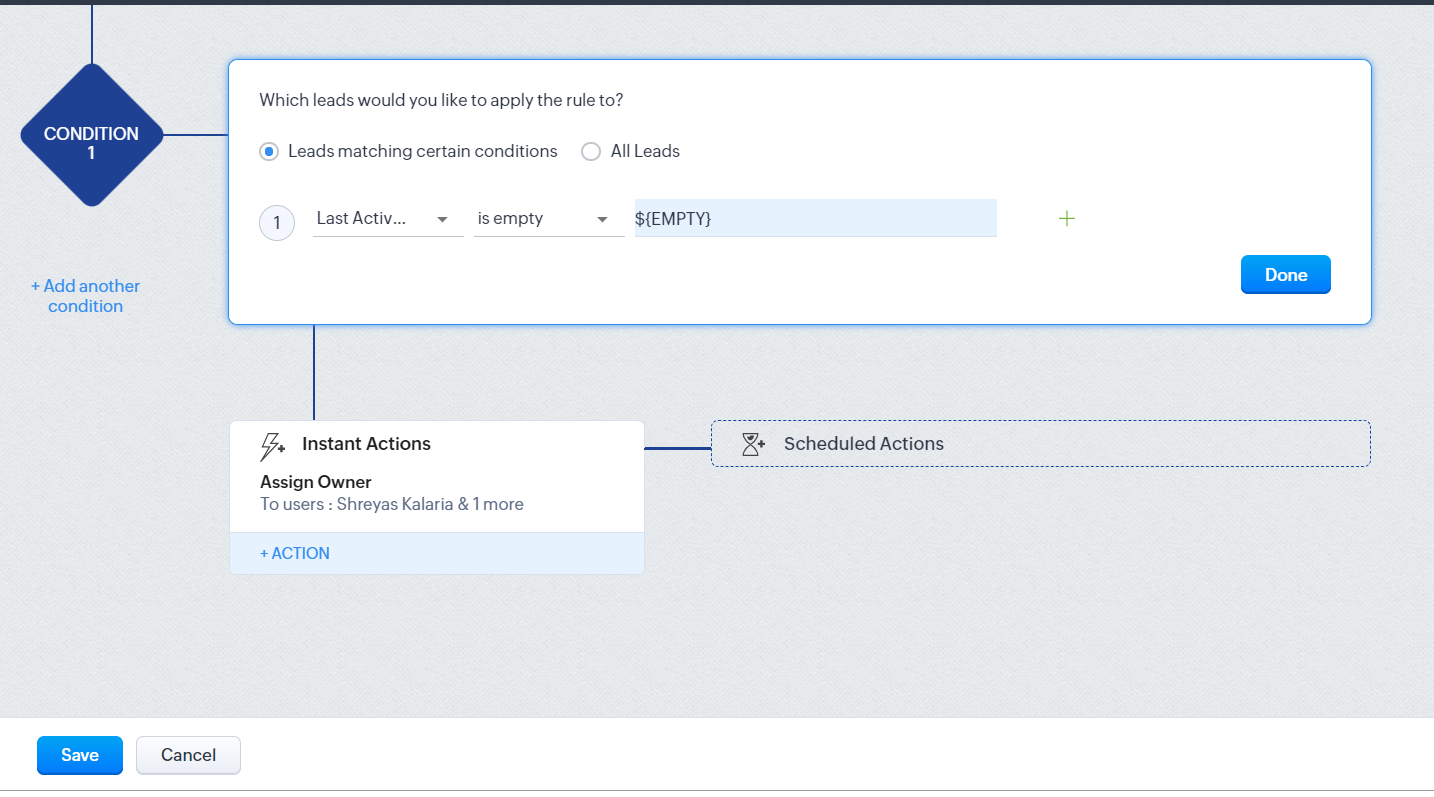Click + ACTION under Instant Actions
1434x797 pixels.
(295, 553)
